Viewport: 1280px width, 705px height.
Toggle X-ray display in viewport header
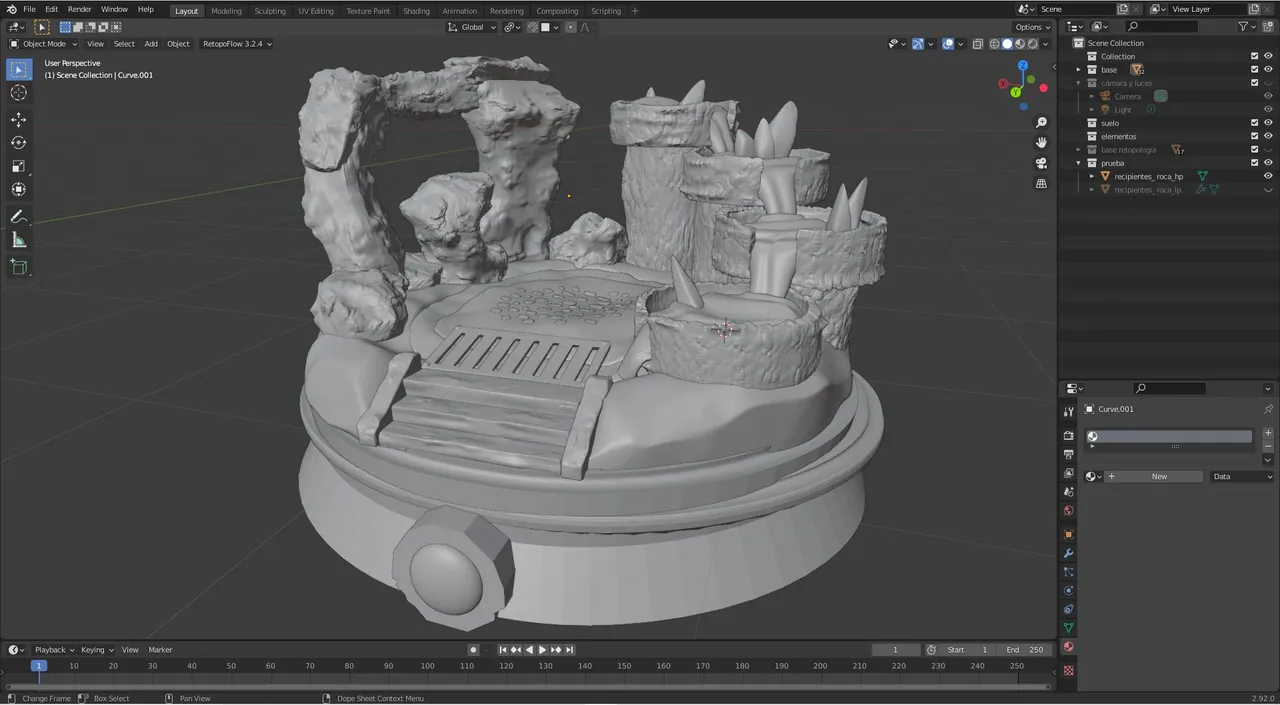coord(980,44)
